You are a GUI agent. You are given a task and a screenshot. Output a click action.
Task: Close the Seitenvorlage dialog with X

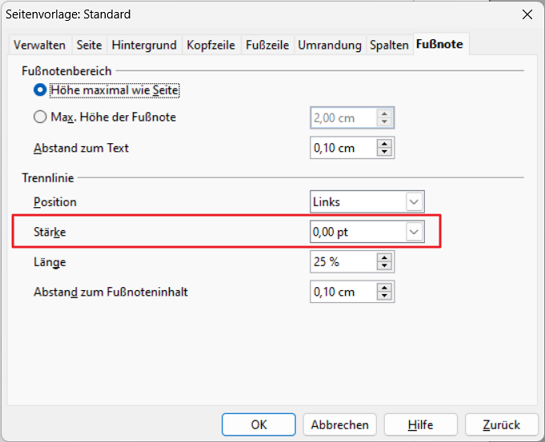pyautogui.click(x=527, y=15)
